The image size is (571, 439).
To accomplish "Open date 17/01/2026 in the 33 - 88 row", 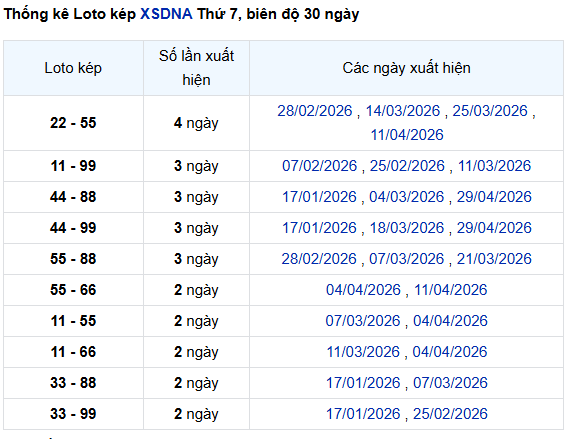I will point(363,383).
